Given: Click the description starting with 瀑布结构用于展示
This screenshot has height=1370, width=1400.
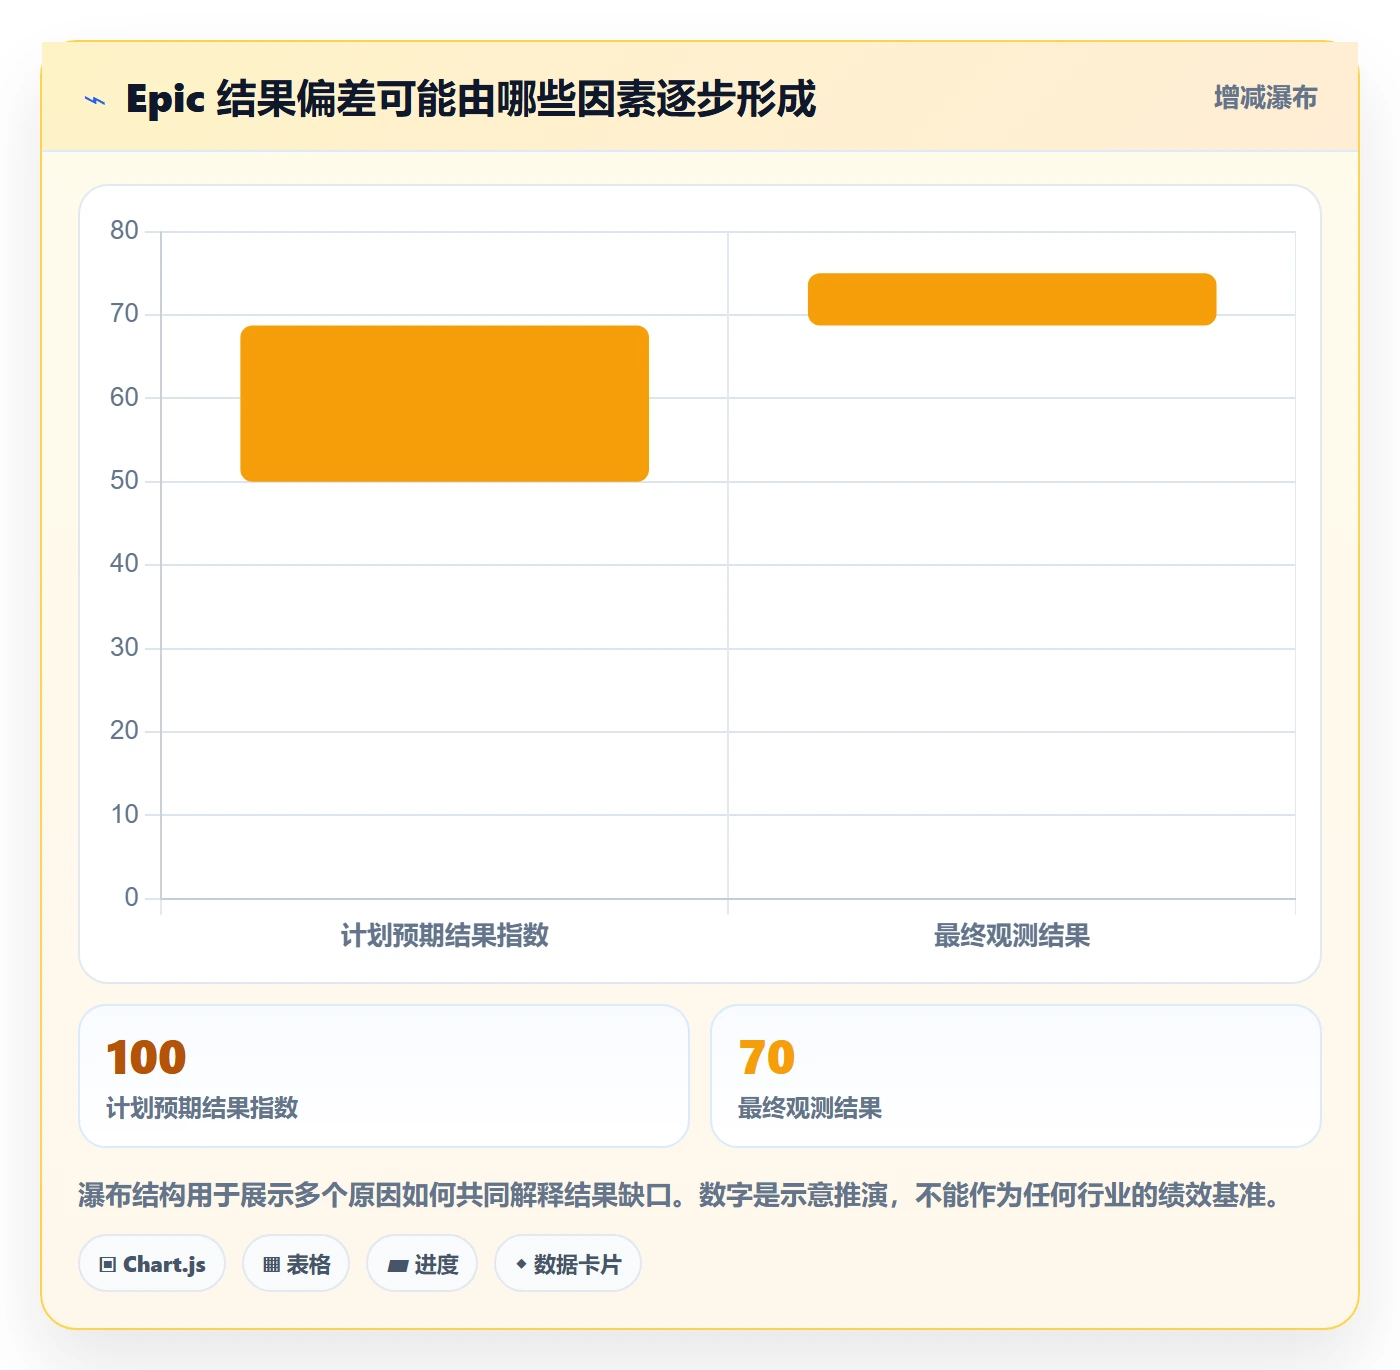Looking at the screenshot, I should click(x=682, y=1195).
